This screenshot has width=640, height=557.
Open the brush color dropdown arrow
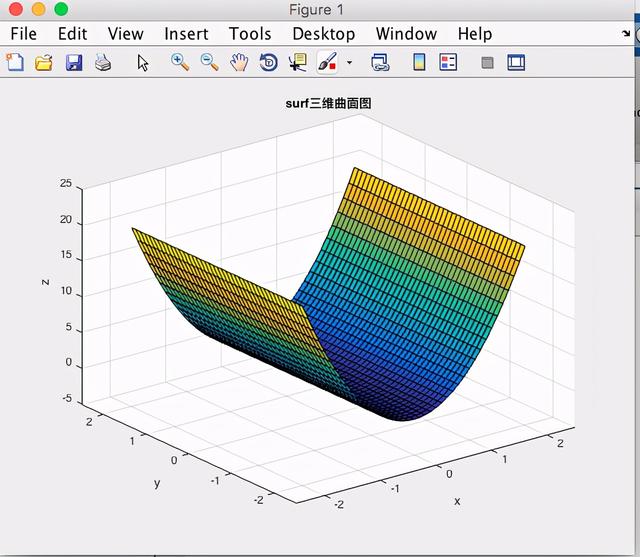pos(349,63)
